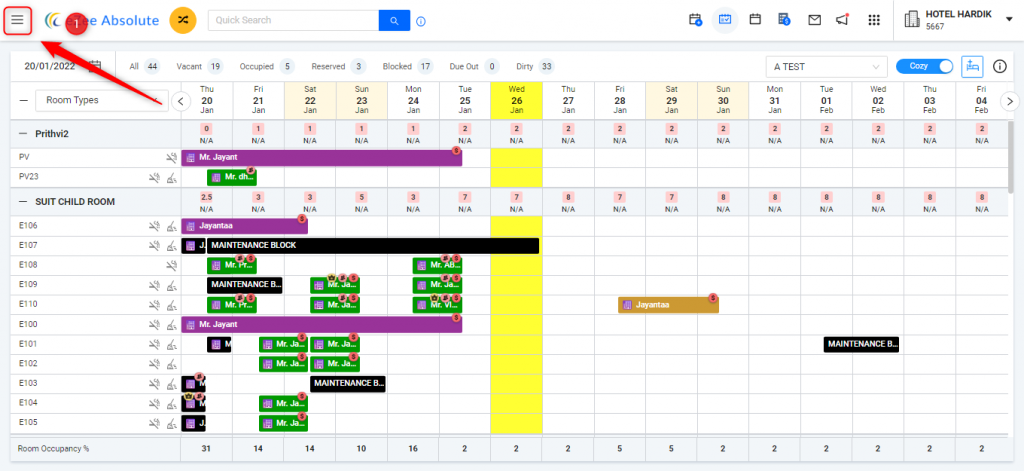The height and width of the screenshot is (471, 1024).
Task: Open the legend info icon near Cozy
Action: click(999, 66)
